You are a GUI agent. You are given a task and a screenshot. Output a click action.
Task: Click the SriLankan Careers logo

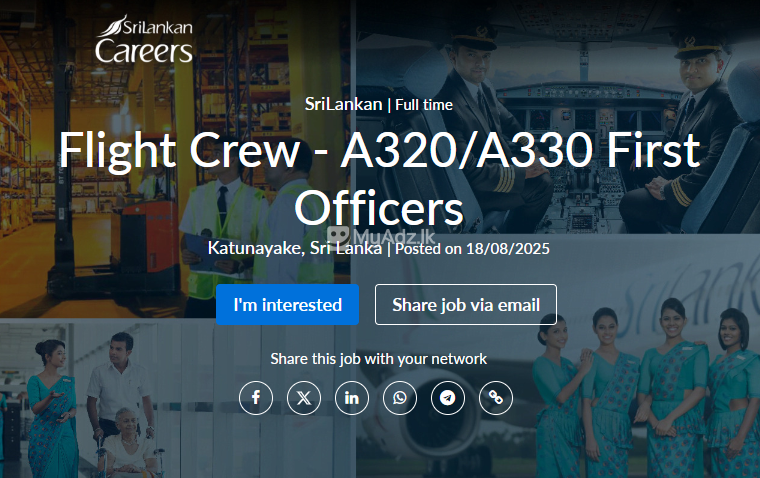coord(143,40)
